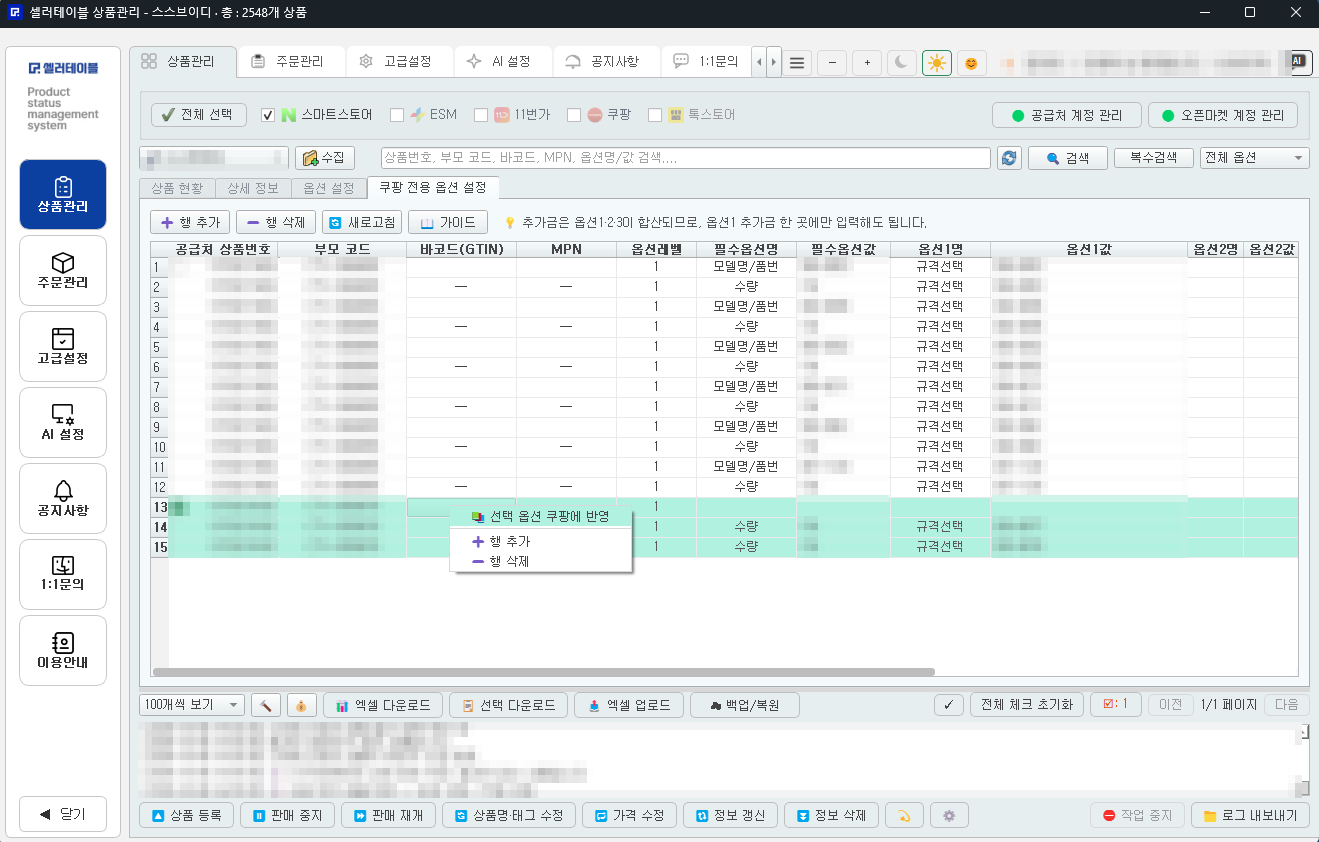
Task: Check the 쿠팡 checkbox
Action: coord(574,115)
